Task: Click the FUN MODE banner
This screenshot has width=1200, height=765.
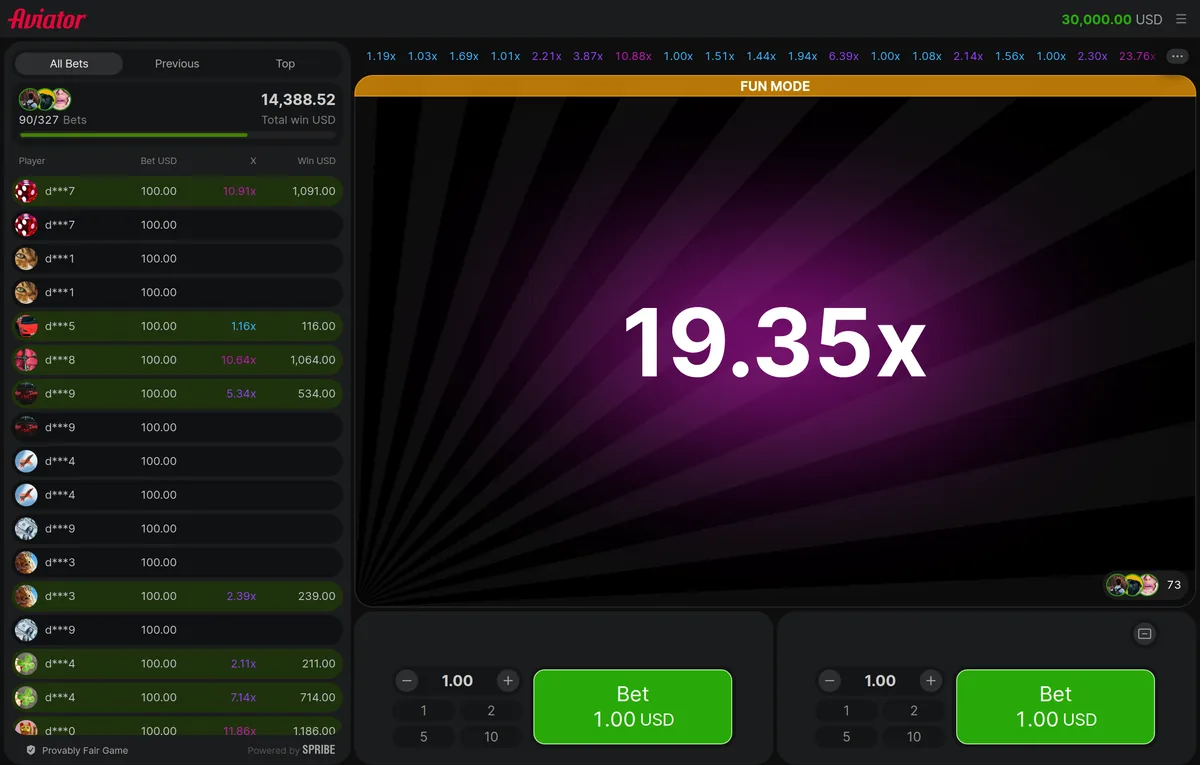Action: 775,86
